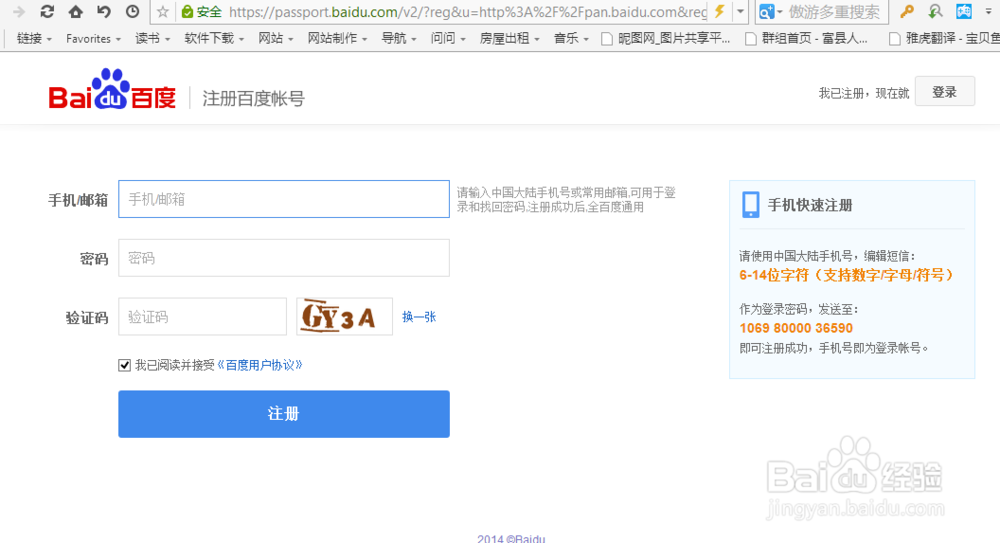
Task: Click the blue snapshot toolbar icon
Action: tap(964, 11)
